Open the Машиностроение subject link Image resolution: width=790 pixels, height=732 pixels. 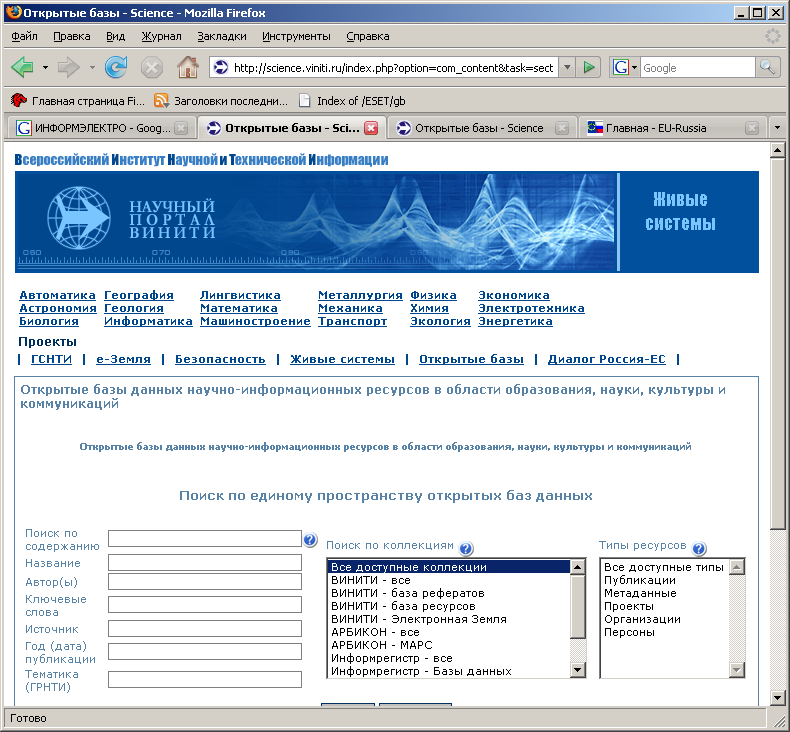click(255, 321)
